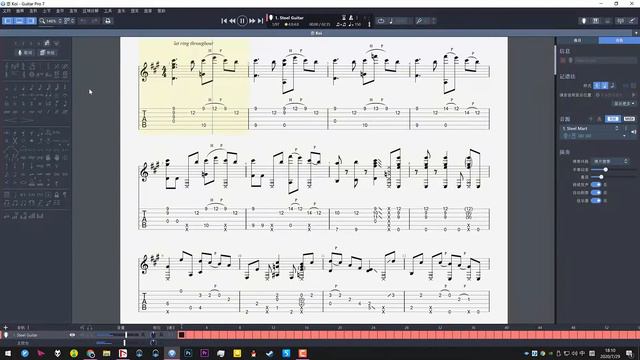The width and height of the screenshot is (640, 360).
Task: Adjust the second Interpretation slider handle
Action: tap(602, 177)
